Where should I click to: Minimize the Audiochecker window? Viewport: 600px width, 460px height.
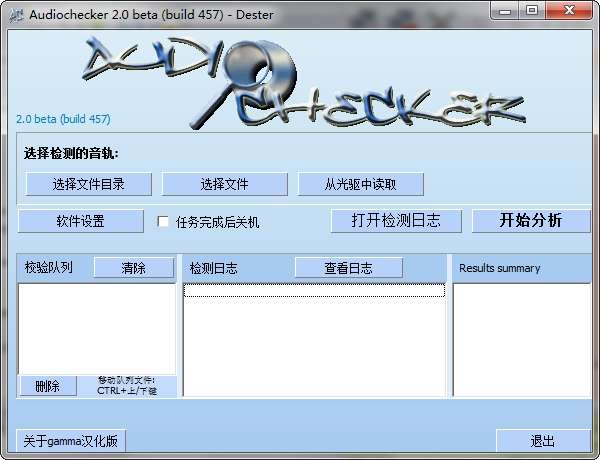[x=505, y=11]
